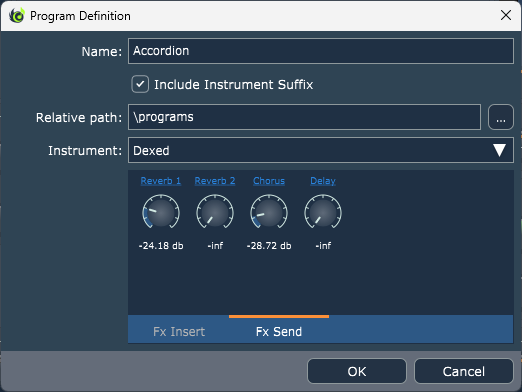The image size is (522, 392).
Task: Click the Reverb 1 send knob
Action: pyautogui.click(x=161, y=212)
